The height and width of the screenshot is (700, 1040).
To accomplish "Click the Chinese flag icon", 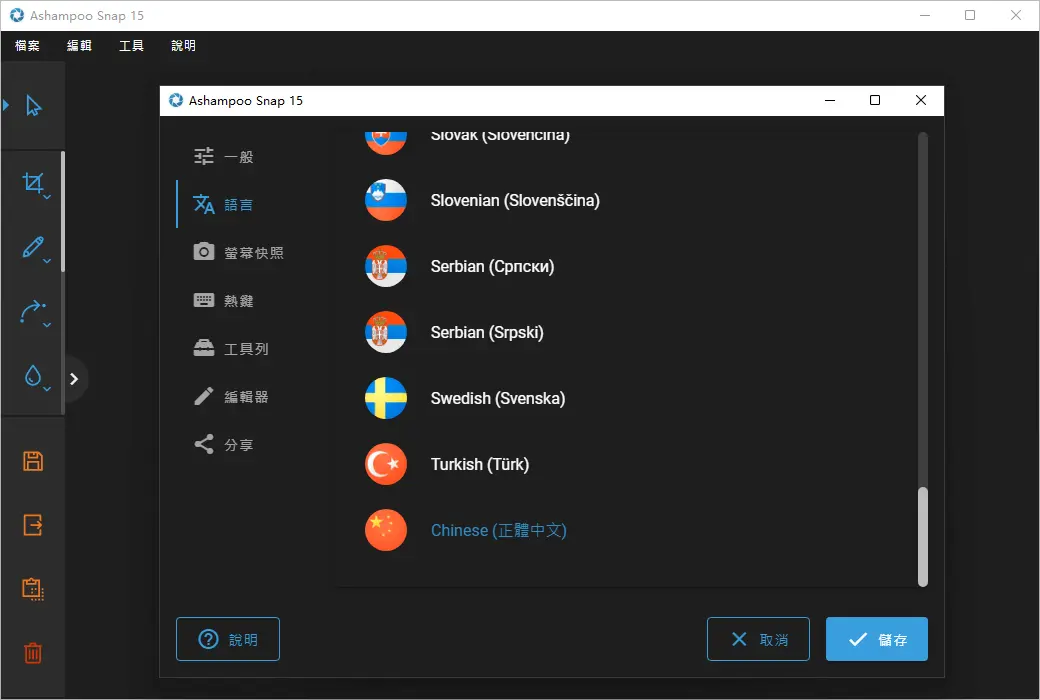I will (x=386, y=530).
